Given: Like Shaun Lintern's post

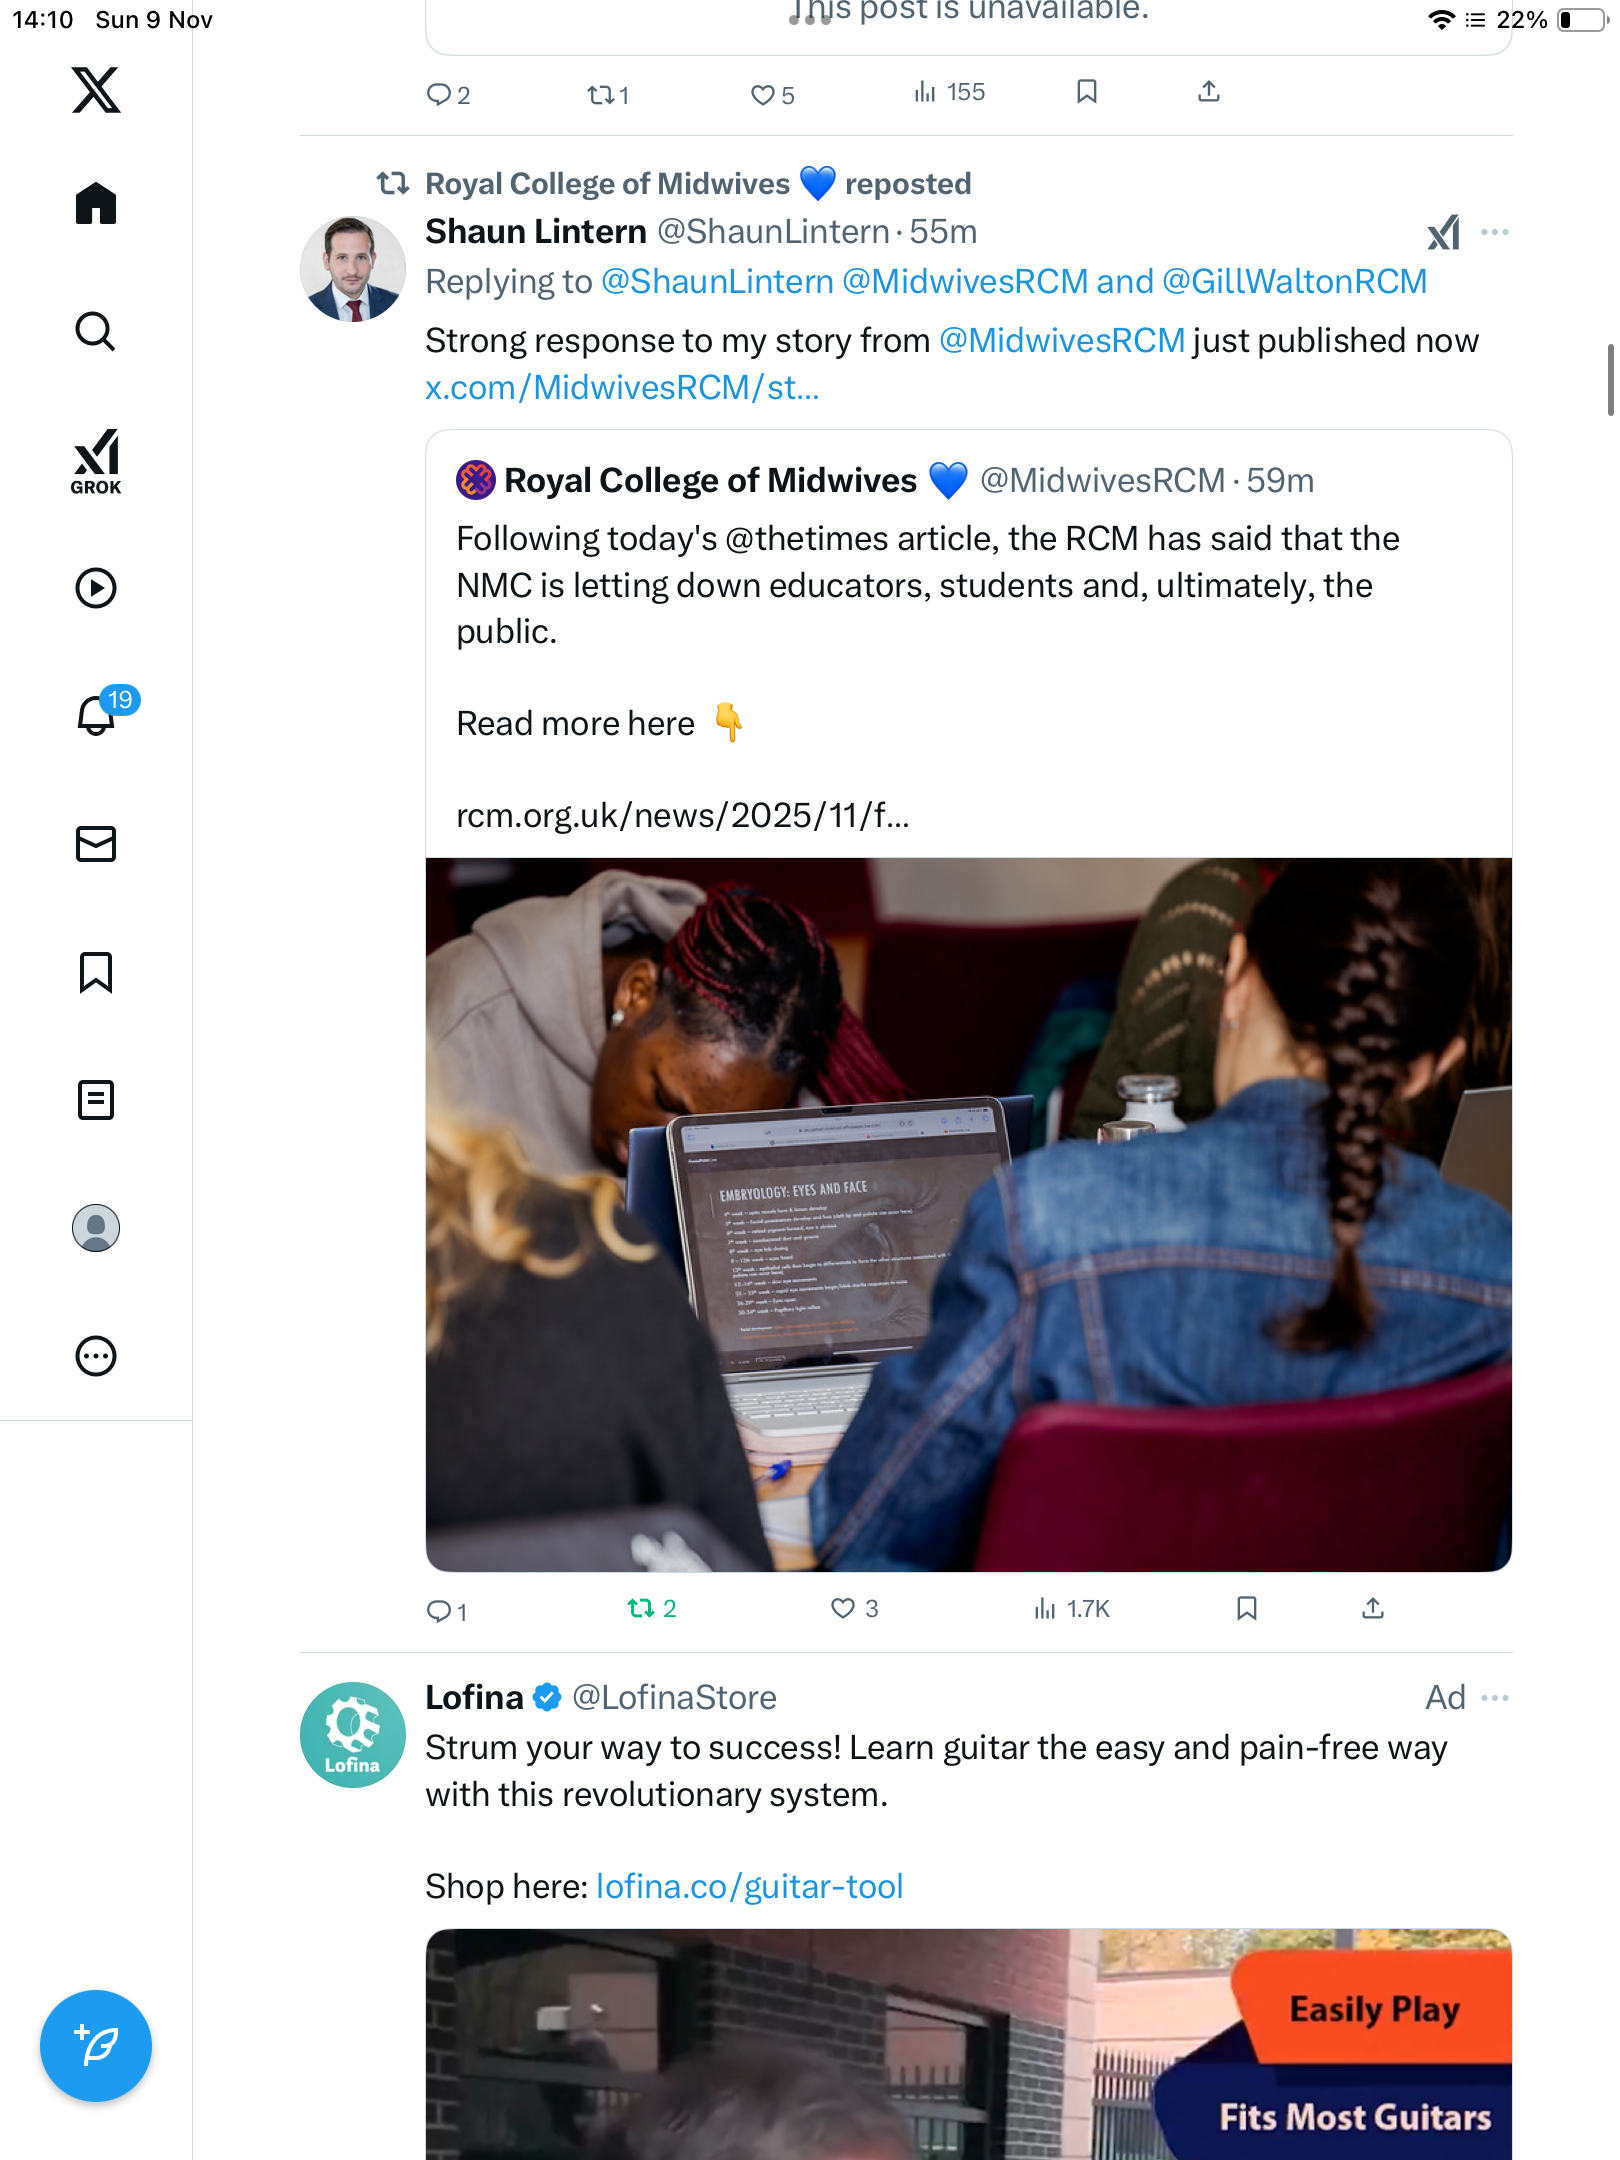Looking at the screenshot, I should click(843, 1608).
